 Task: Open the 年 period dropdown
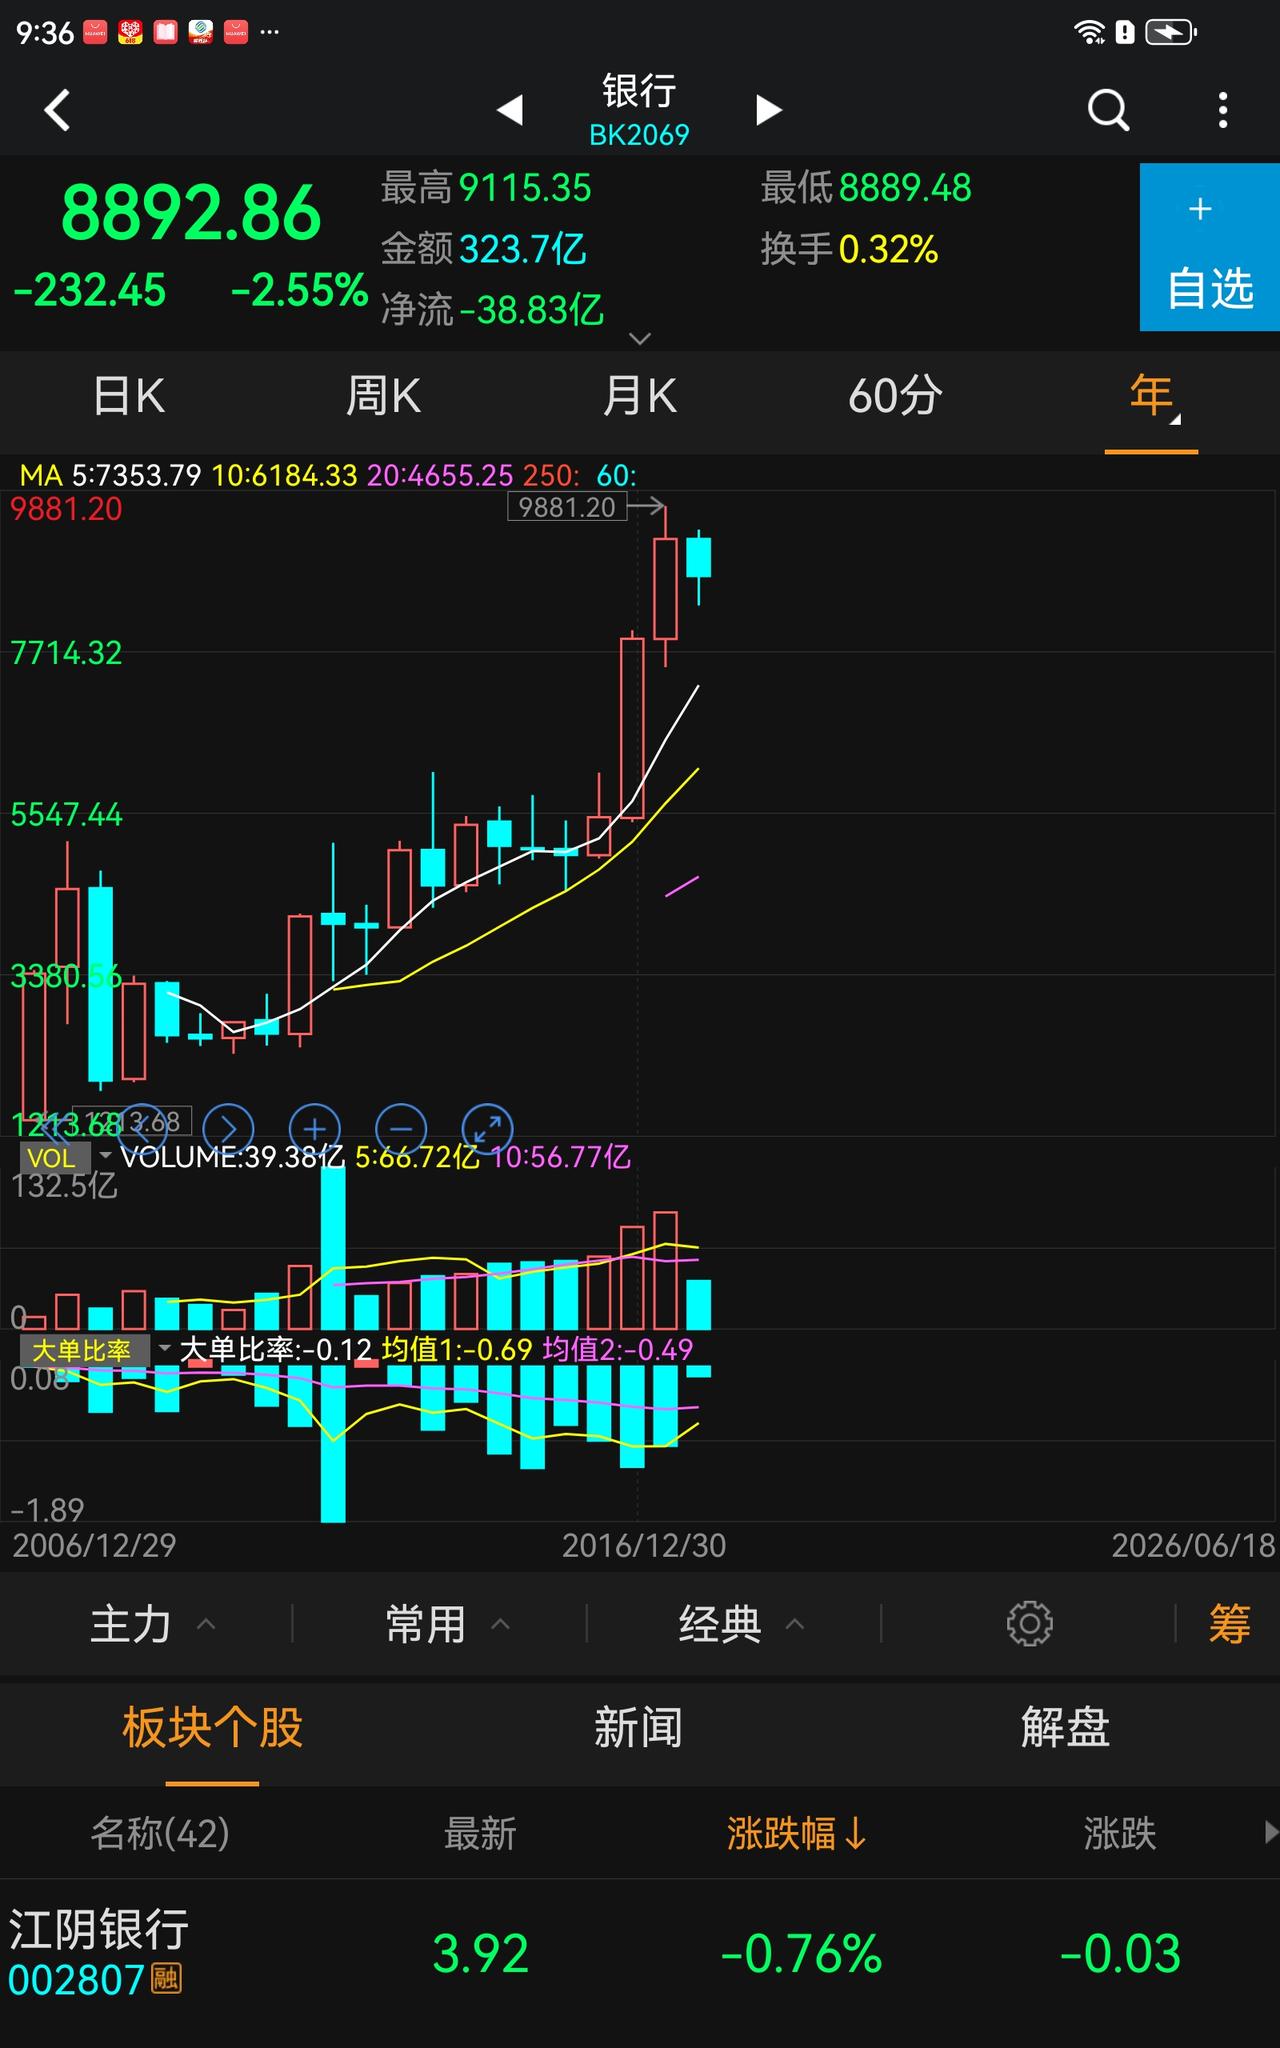point(1152,396)
